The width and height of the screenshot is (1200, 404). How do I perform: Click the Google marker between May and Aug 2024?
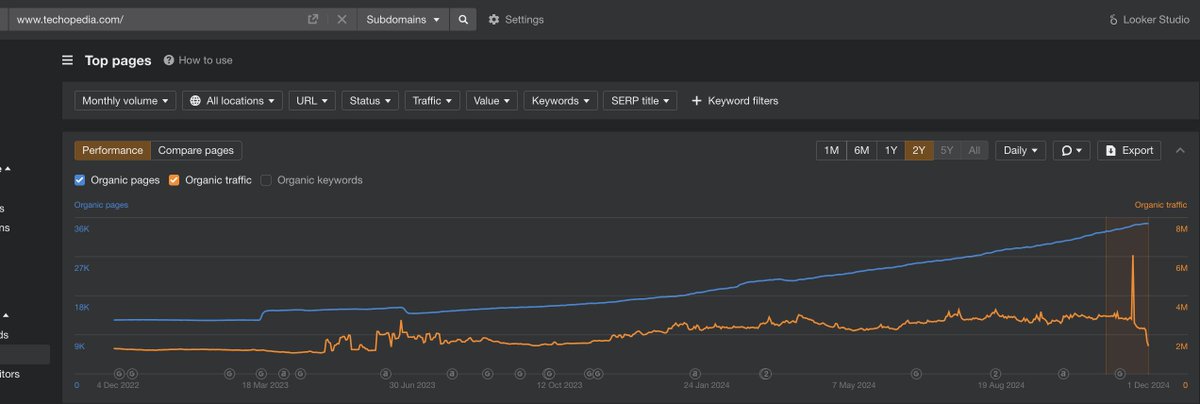[915, 373]
